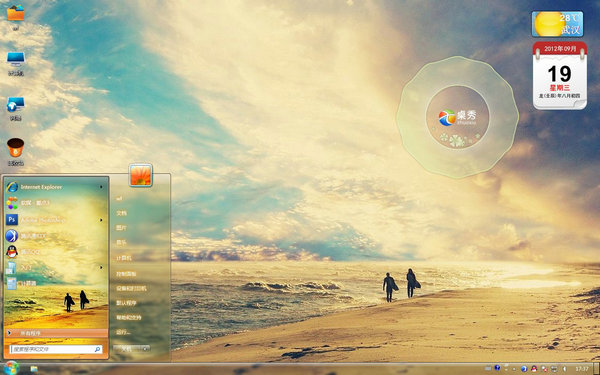Click the Windows Start orb
Image resolution: width=600 pixels, height=375 pixels.
click(x=11, y=368)
